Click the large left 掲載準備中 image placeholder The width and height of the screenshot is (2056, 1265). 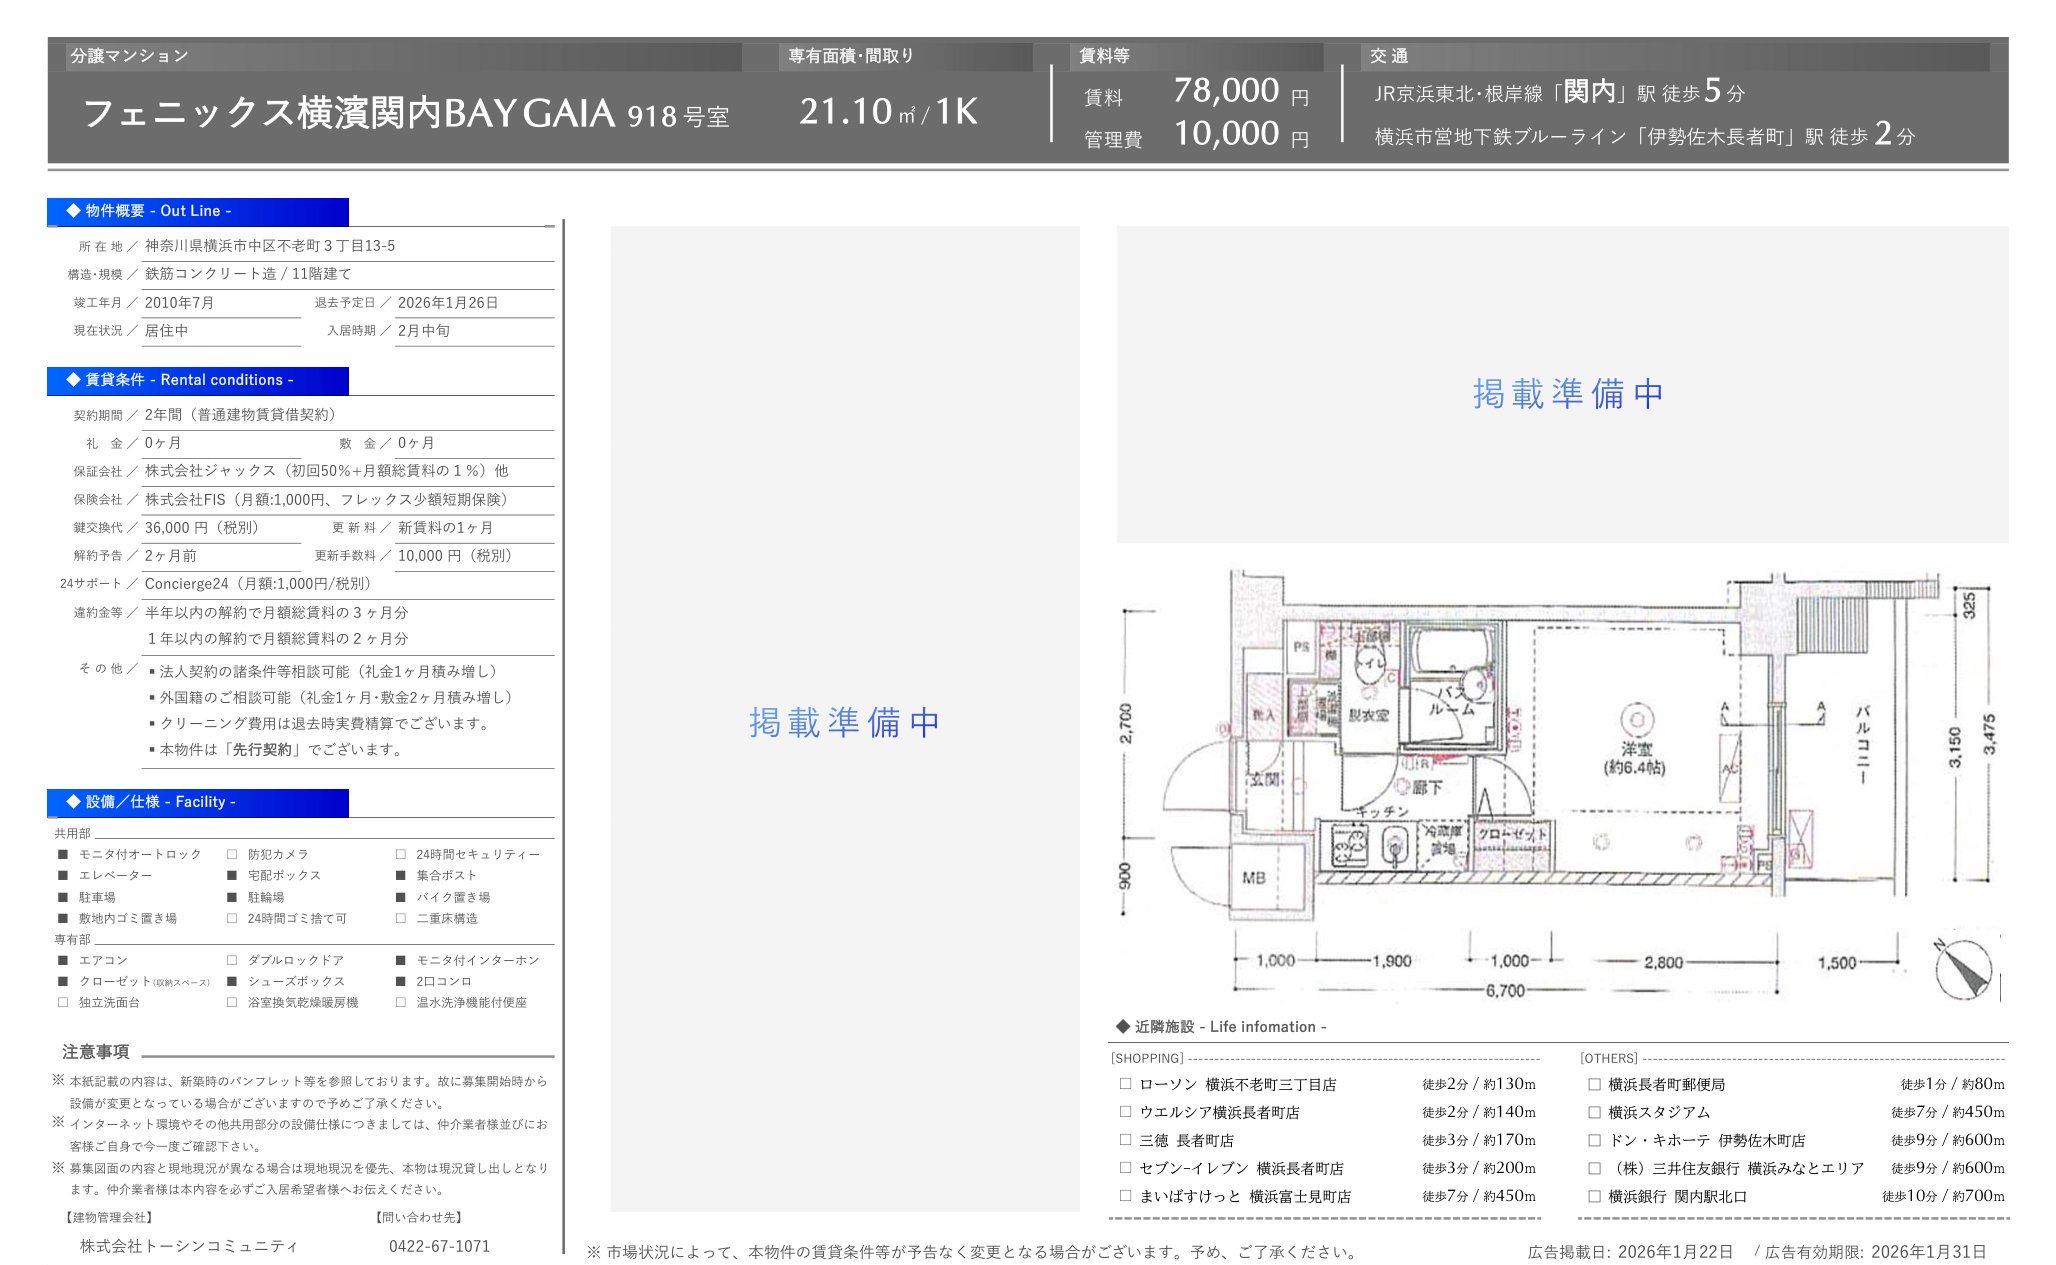844,720
